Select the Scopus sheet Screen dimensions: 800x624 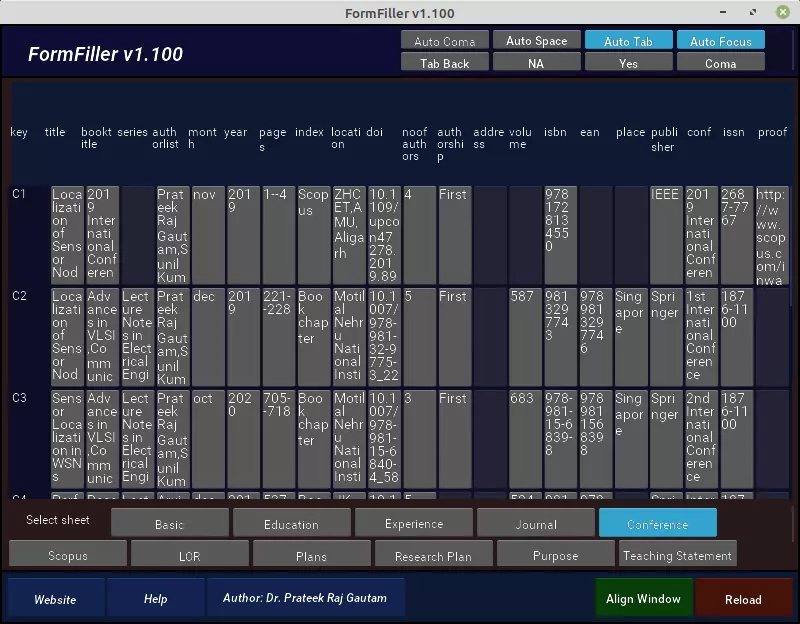[x=68, y=554]
